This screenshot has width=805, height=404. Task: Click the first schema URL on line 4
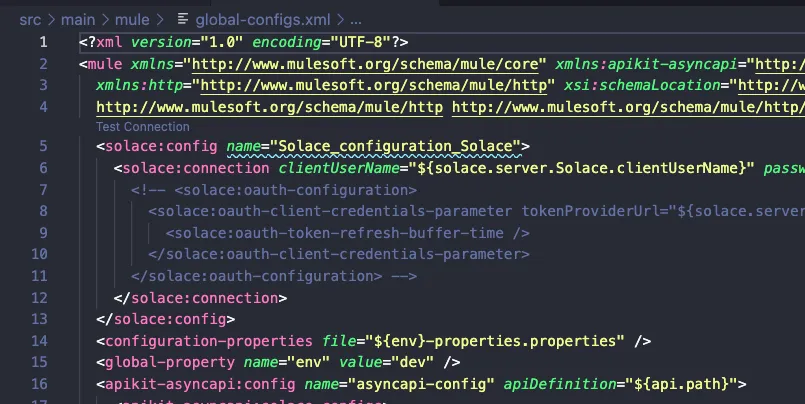(x=270, y=107)
